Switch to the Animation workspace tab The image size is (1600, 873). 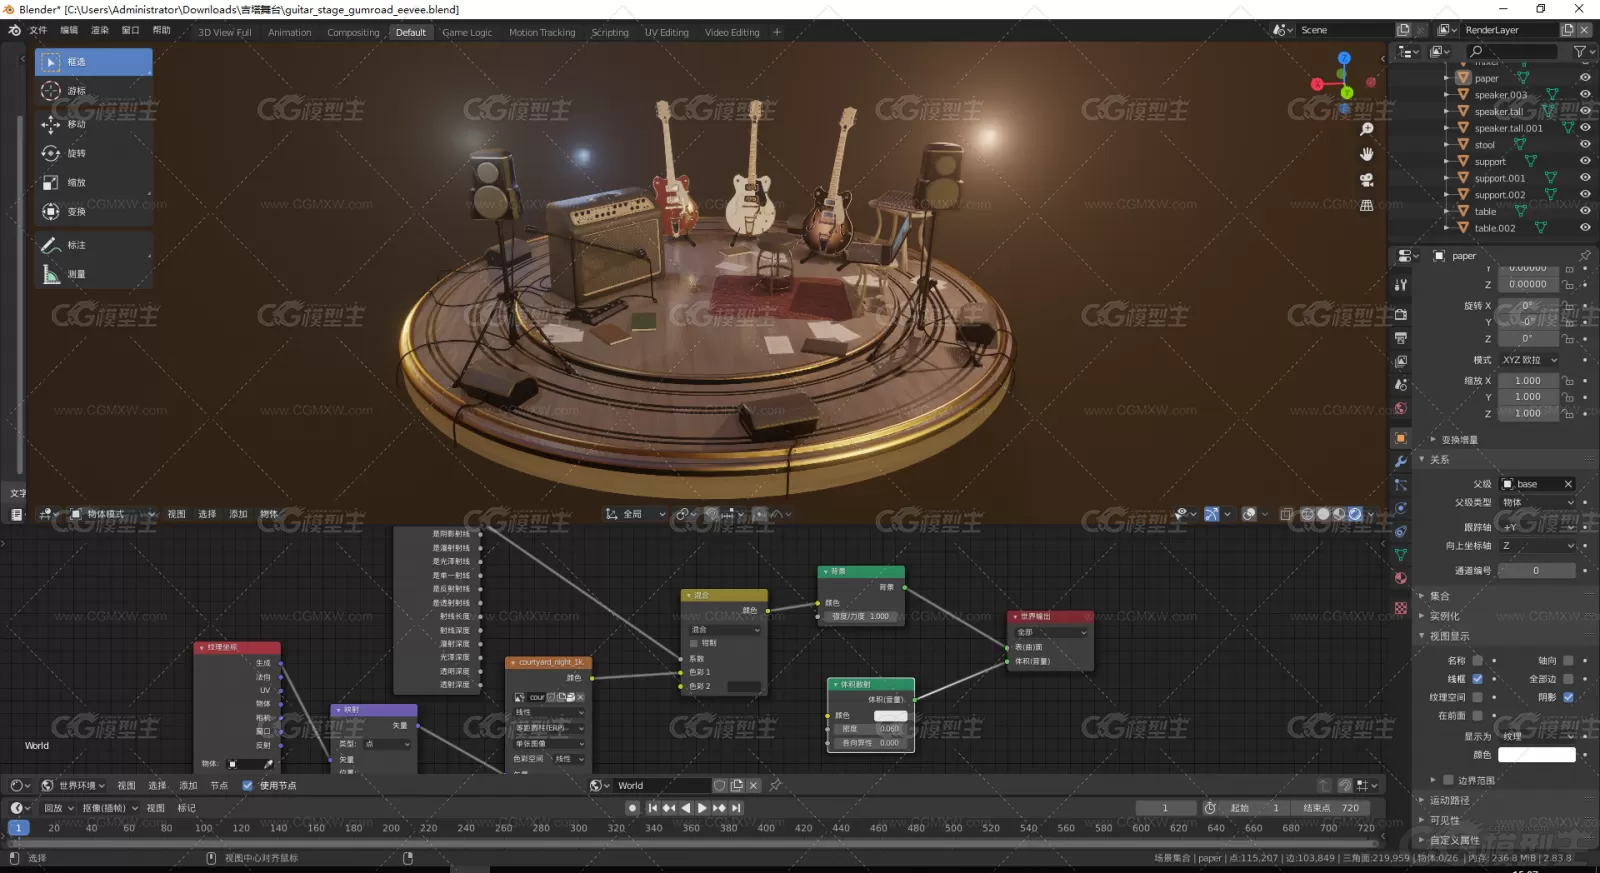(x=289, y=32)
